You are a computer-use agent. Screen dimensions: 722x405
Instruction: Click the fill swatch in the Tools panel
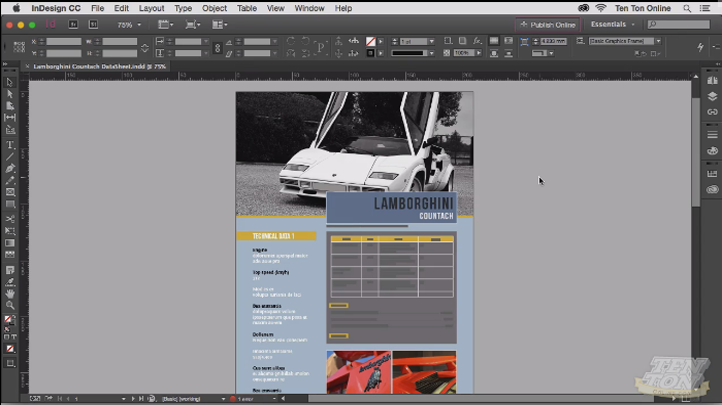click(x=8, y=318)
